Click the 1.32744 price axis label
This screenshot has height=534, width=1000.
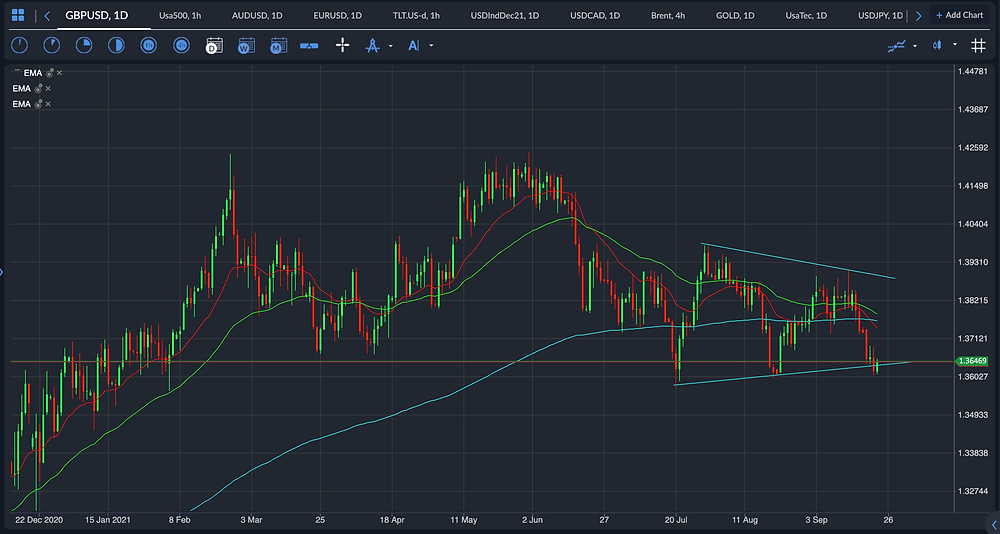(973, 491)
